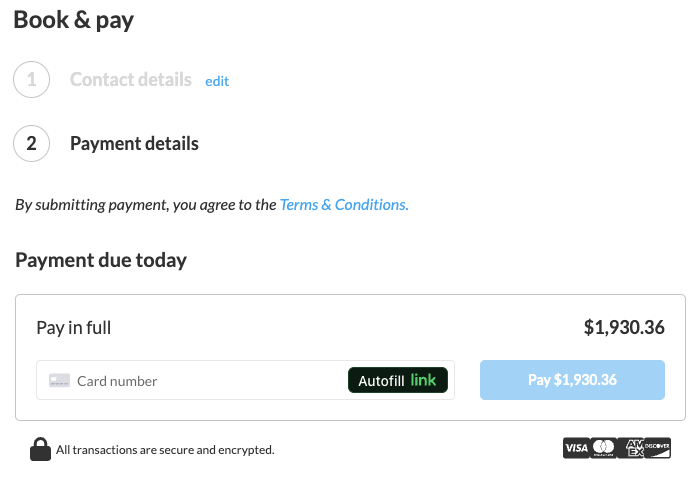Click the Payment due today heading
Image resolution: width=698 pixels, height=484 pixels.
point(101,260)
